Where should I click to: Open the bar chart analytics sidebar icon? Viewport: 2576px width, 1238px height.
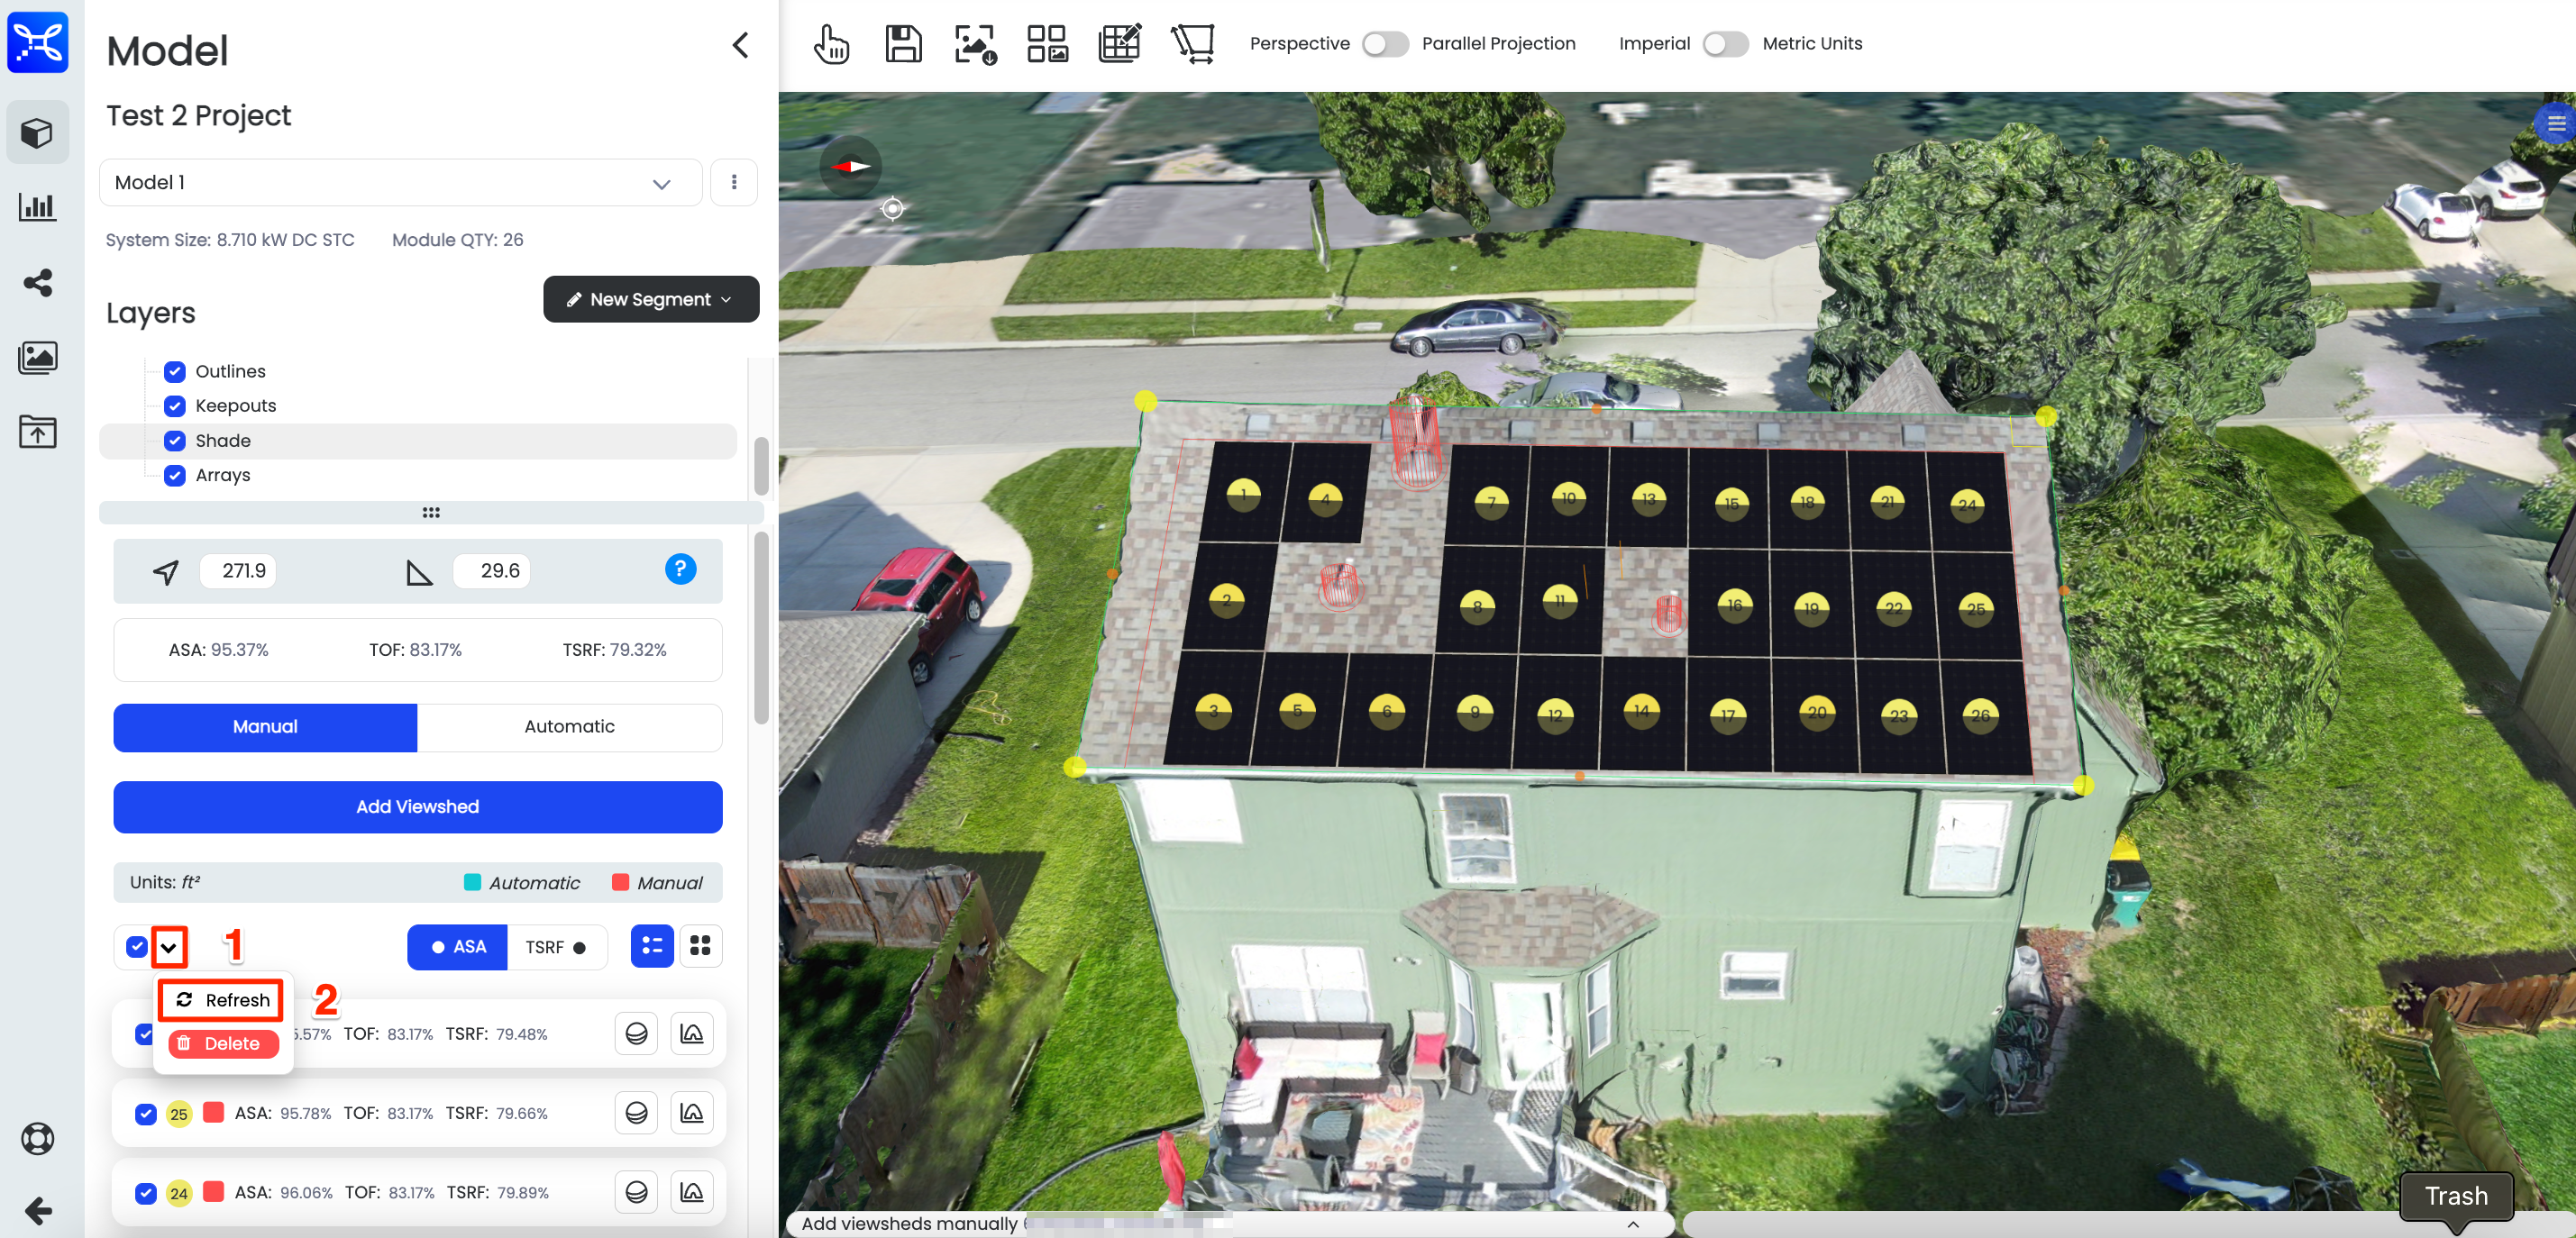pyautogui.click(x=37, y=207)
